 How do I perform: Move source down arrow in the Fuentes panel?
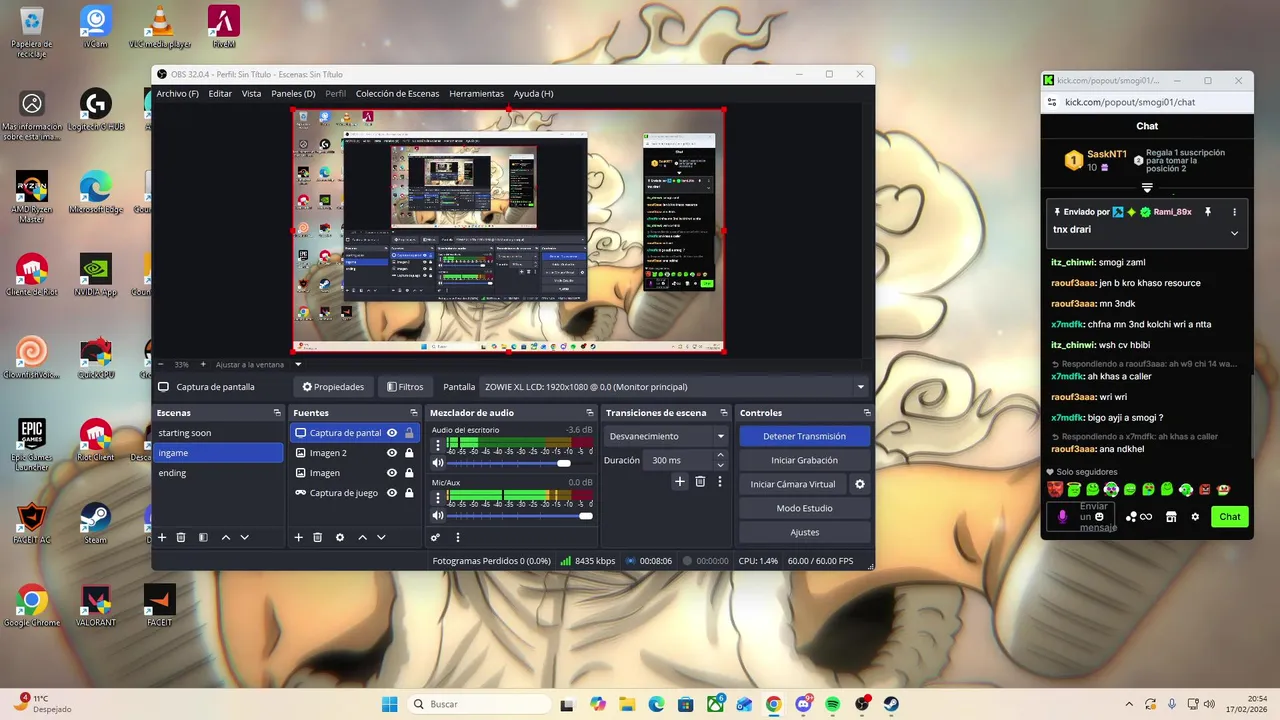click(381, 537)
